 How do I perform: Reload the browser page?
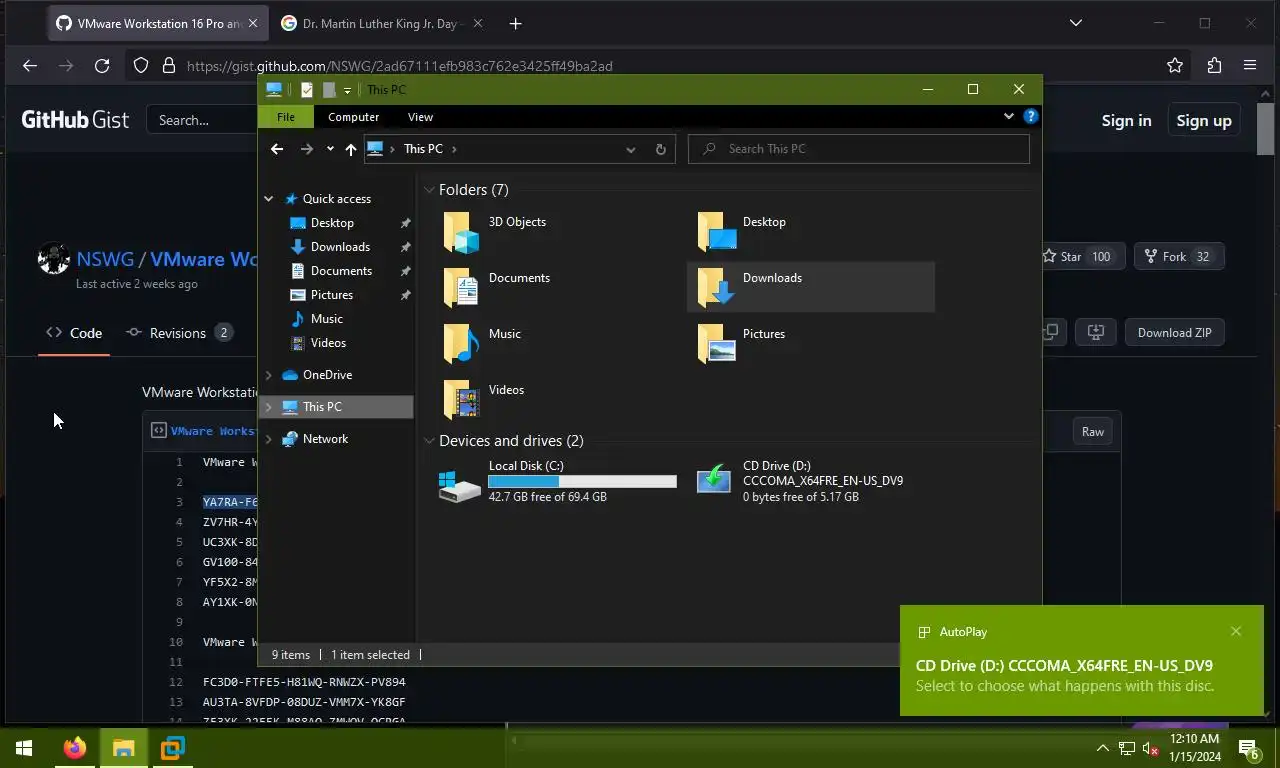tap(102, 66)
